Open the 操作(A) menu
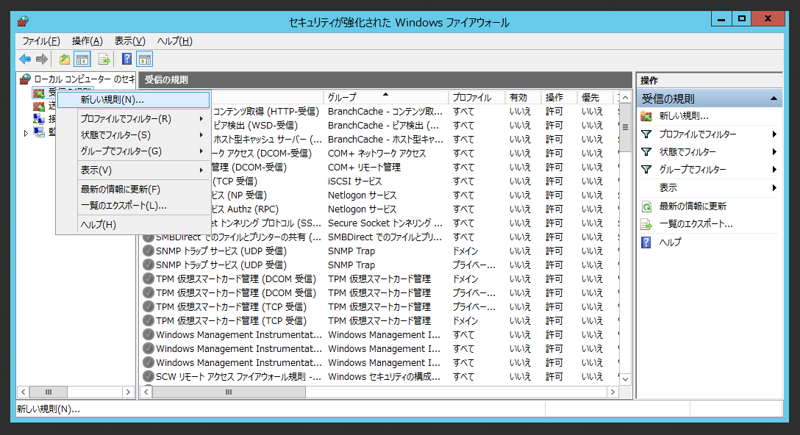Image resolution: width=800 pixels, height=435 pixels. tap(87, 41)
